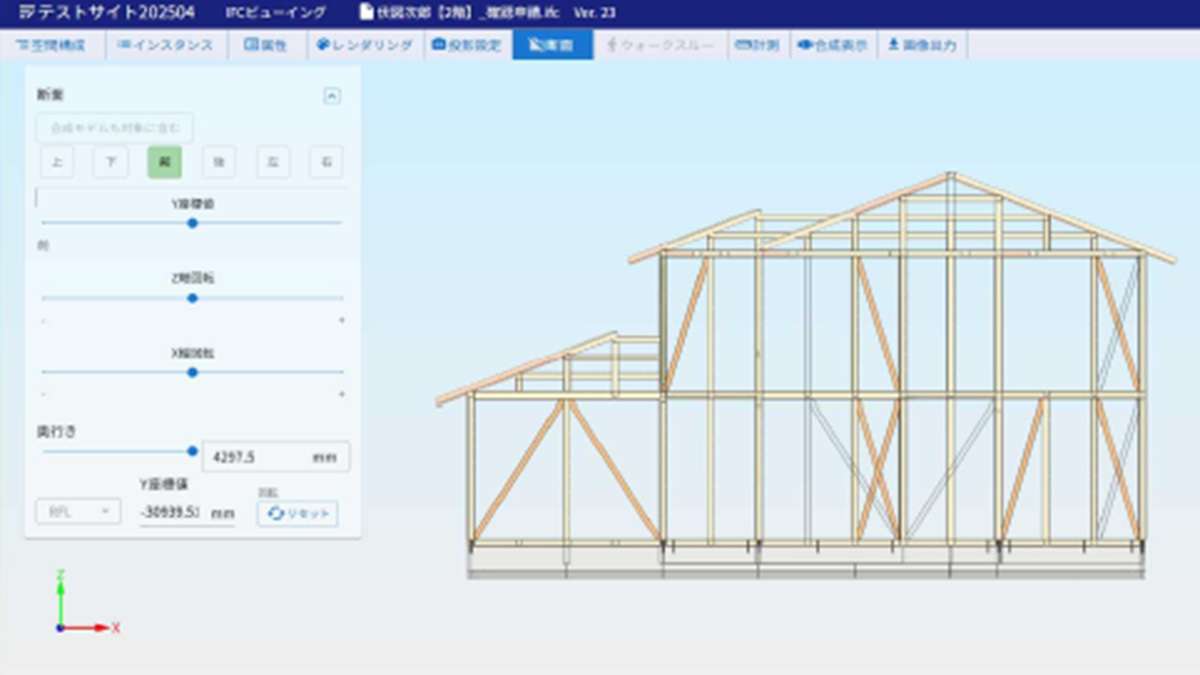Open 画像出力 (image export)

point(922,44)
